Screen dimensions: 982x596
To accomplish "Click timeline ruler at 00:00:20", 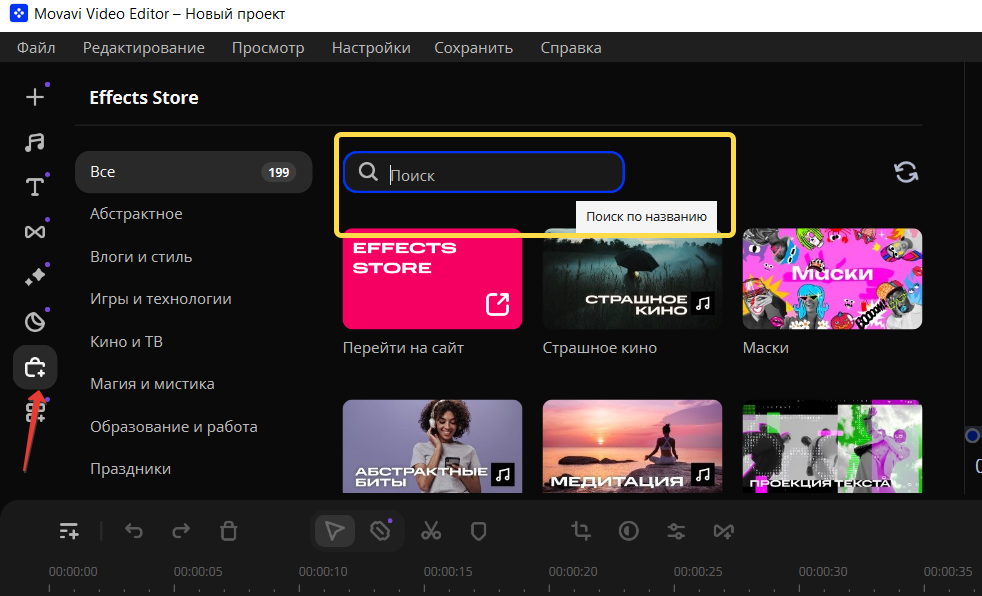I will [573, 572].
